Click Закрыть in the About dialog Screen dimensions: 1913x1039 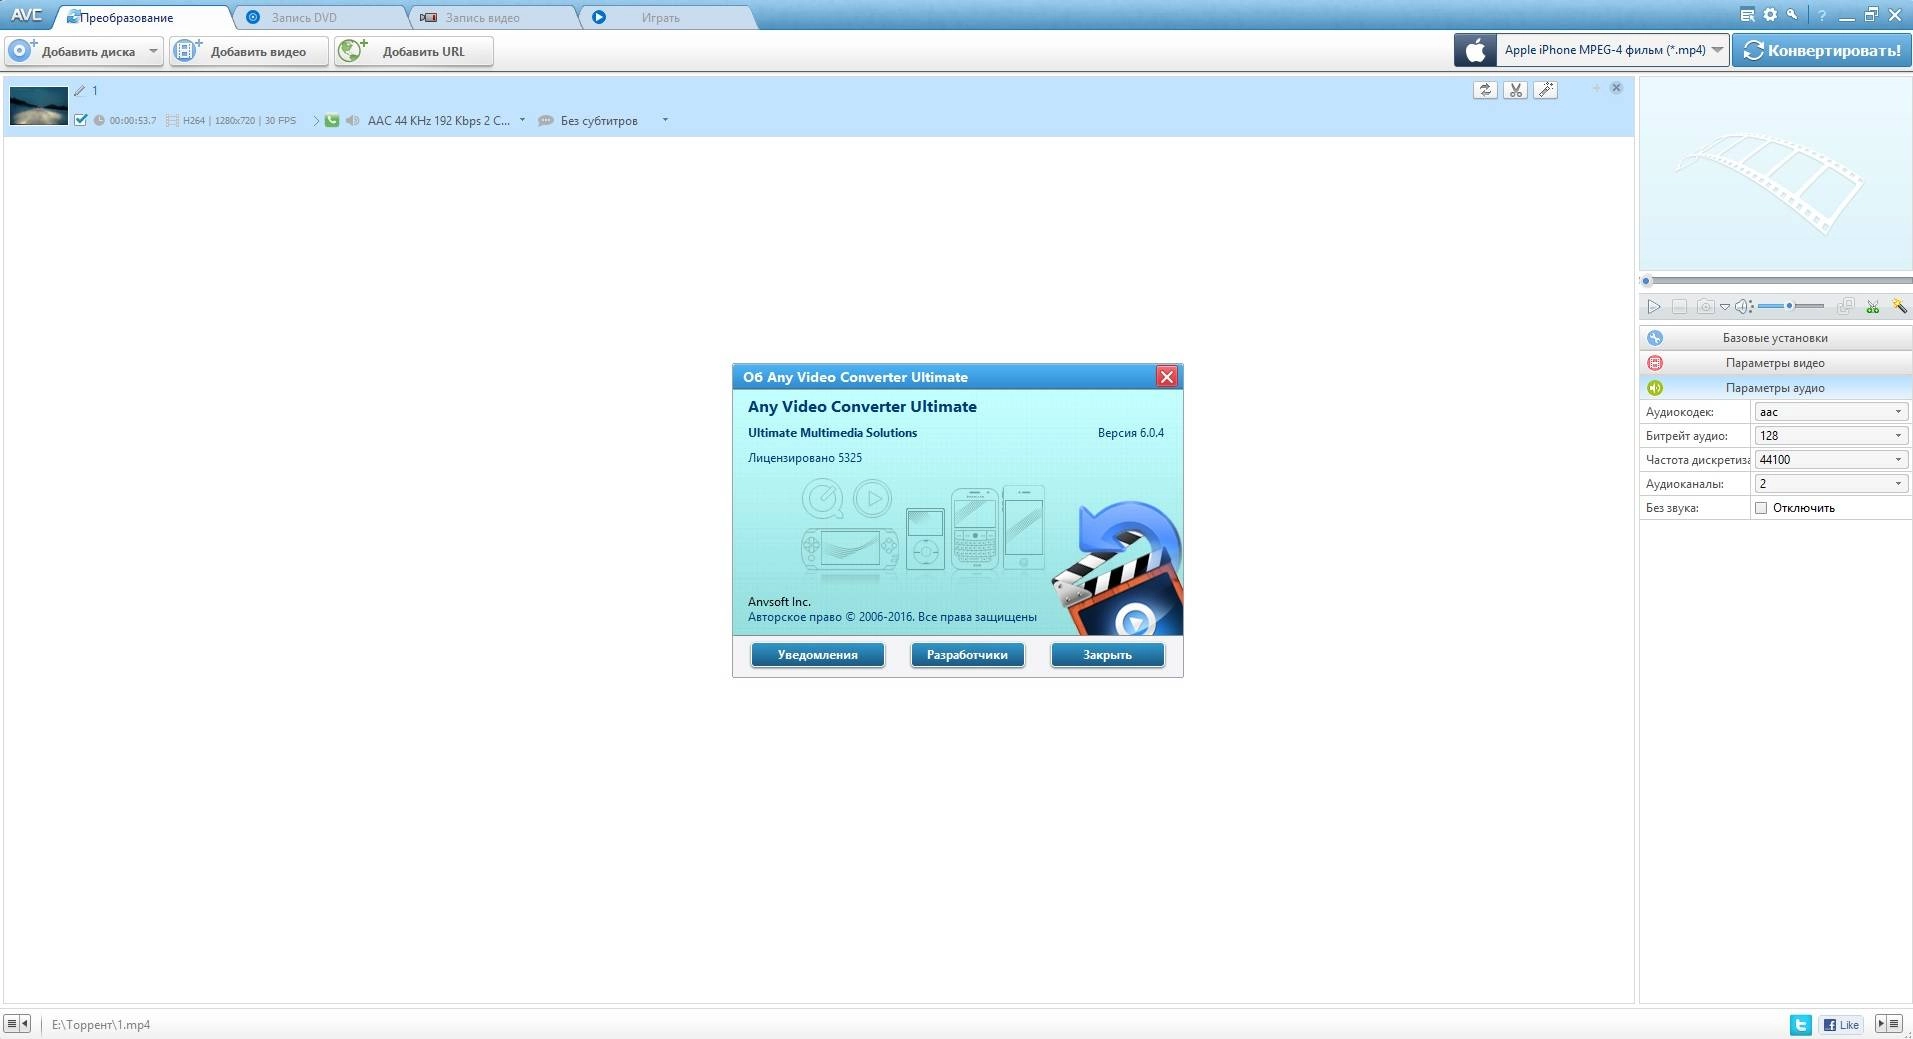[x=1107, y=655]
